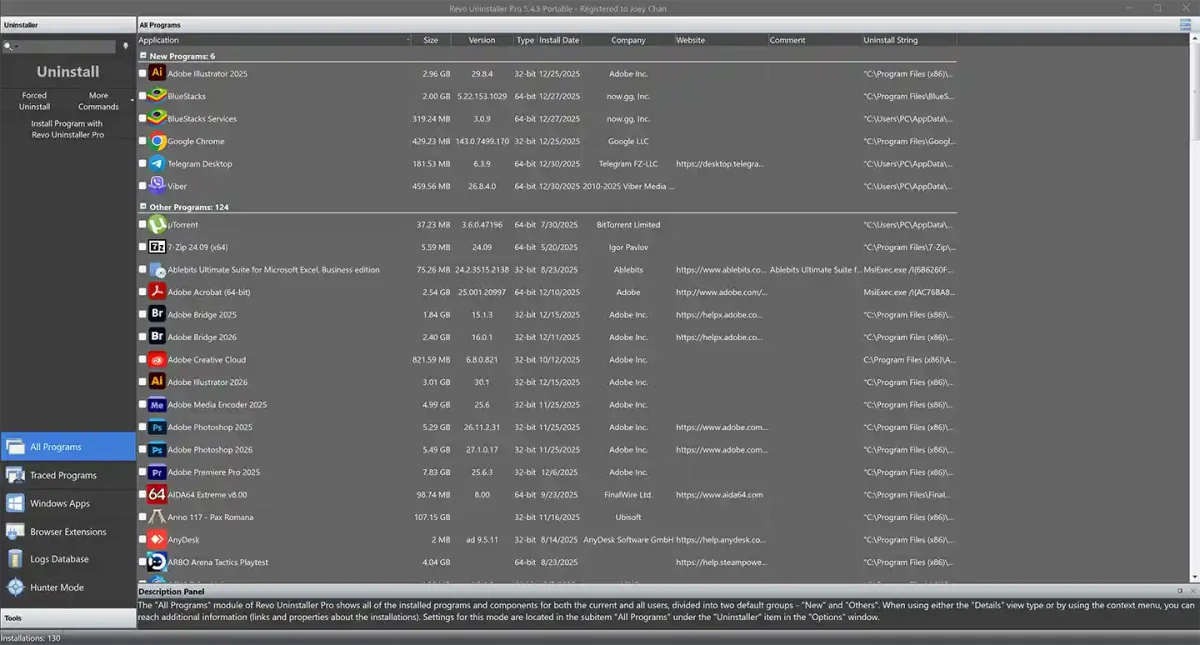
Task: Click the Viber application icon
Action: click(157, 186)
